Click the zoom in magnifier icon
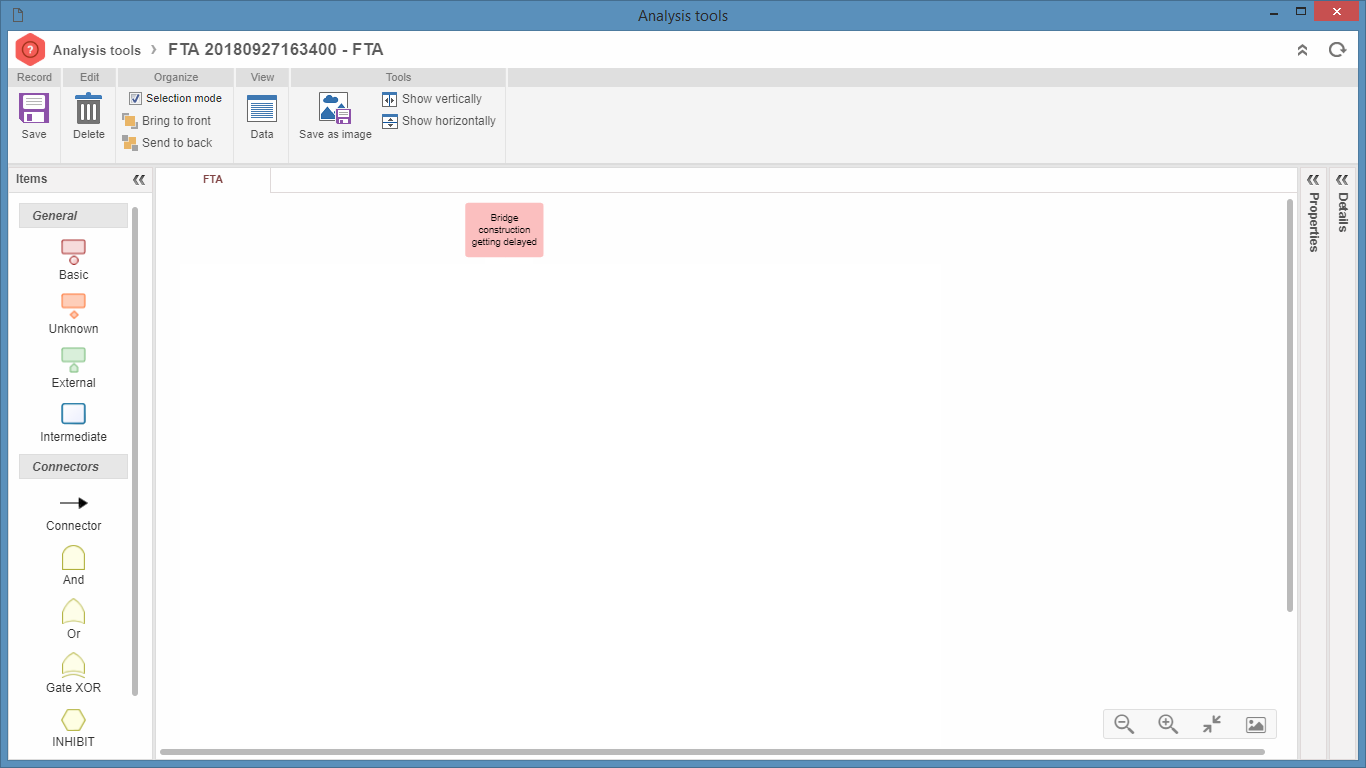 1168,724
